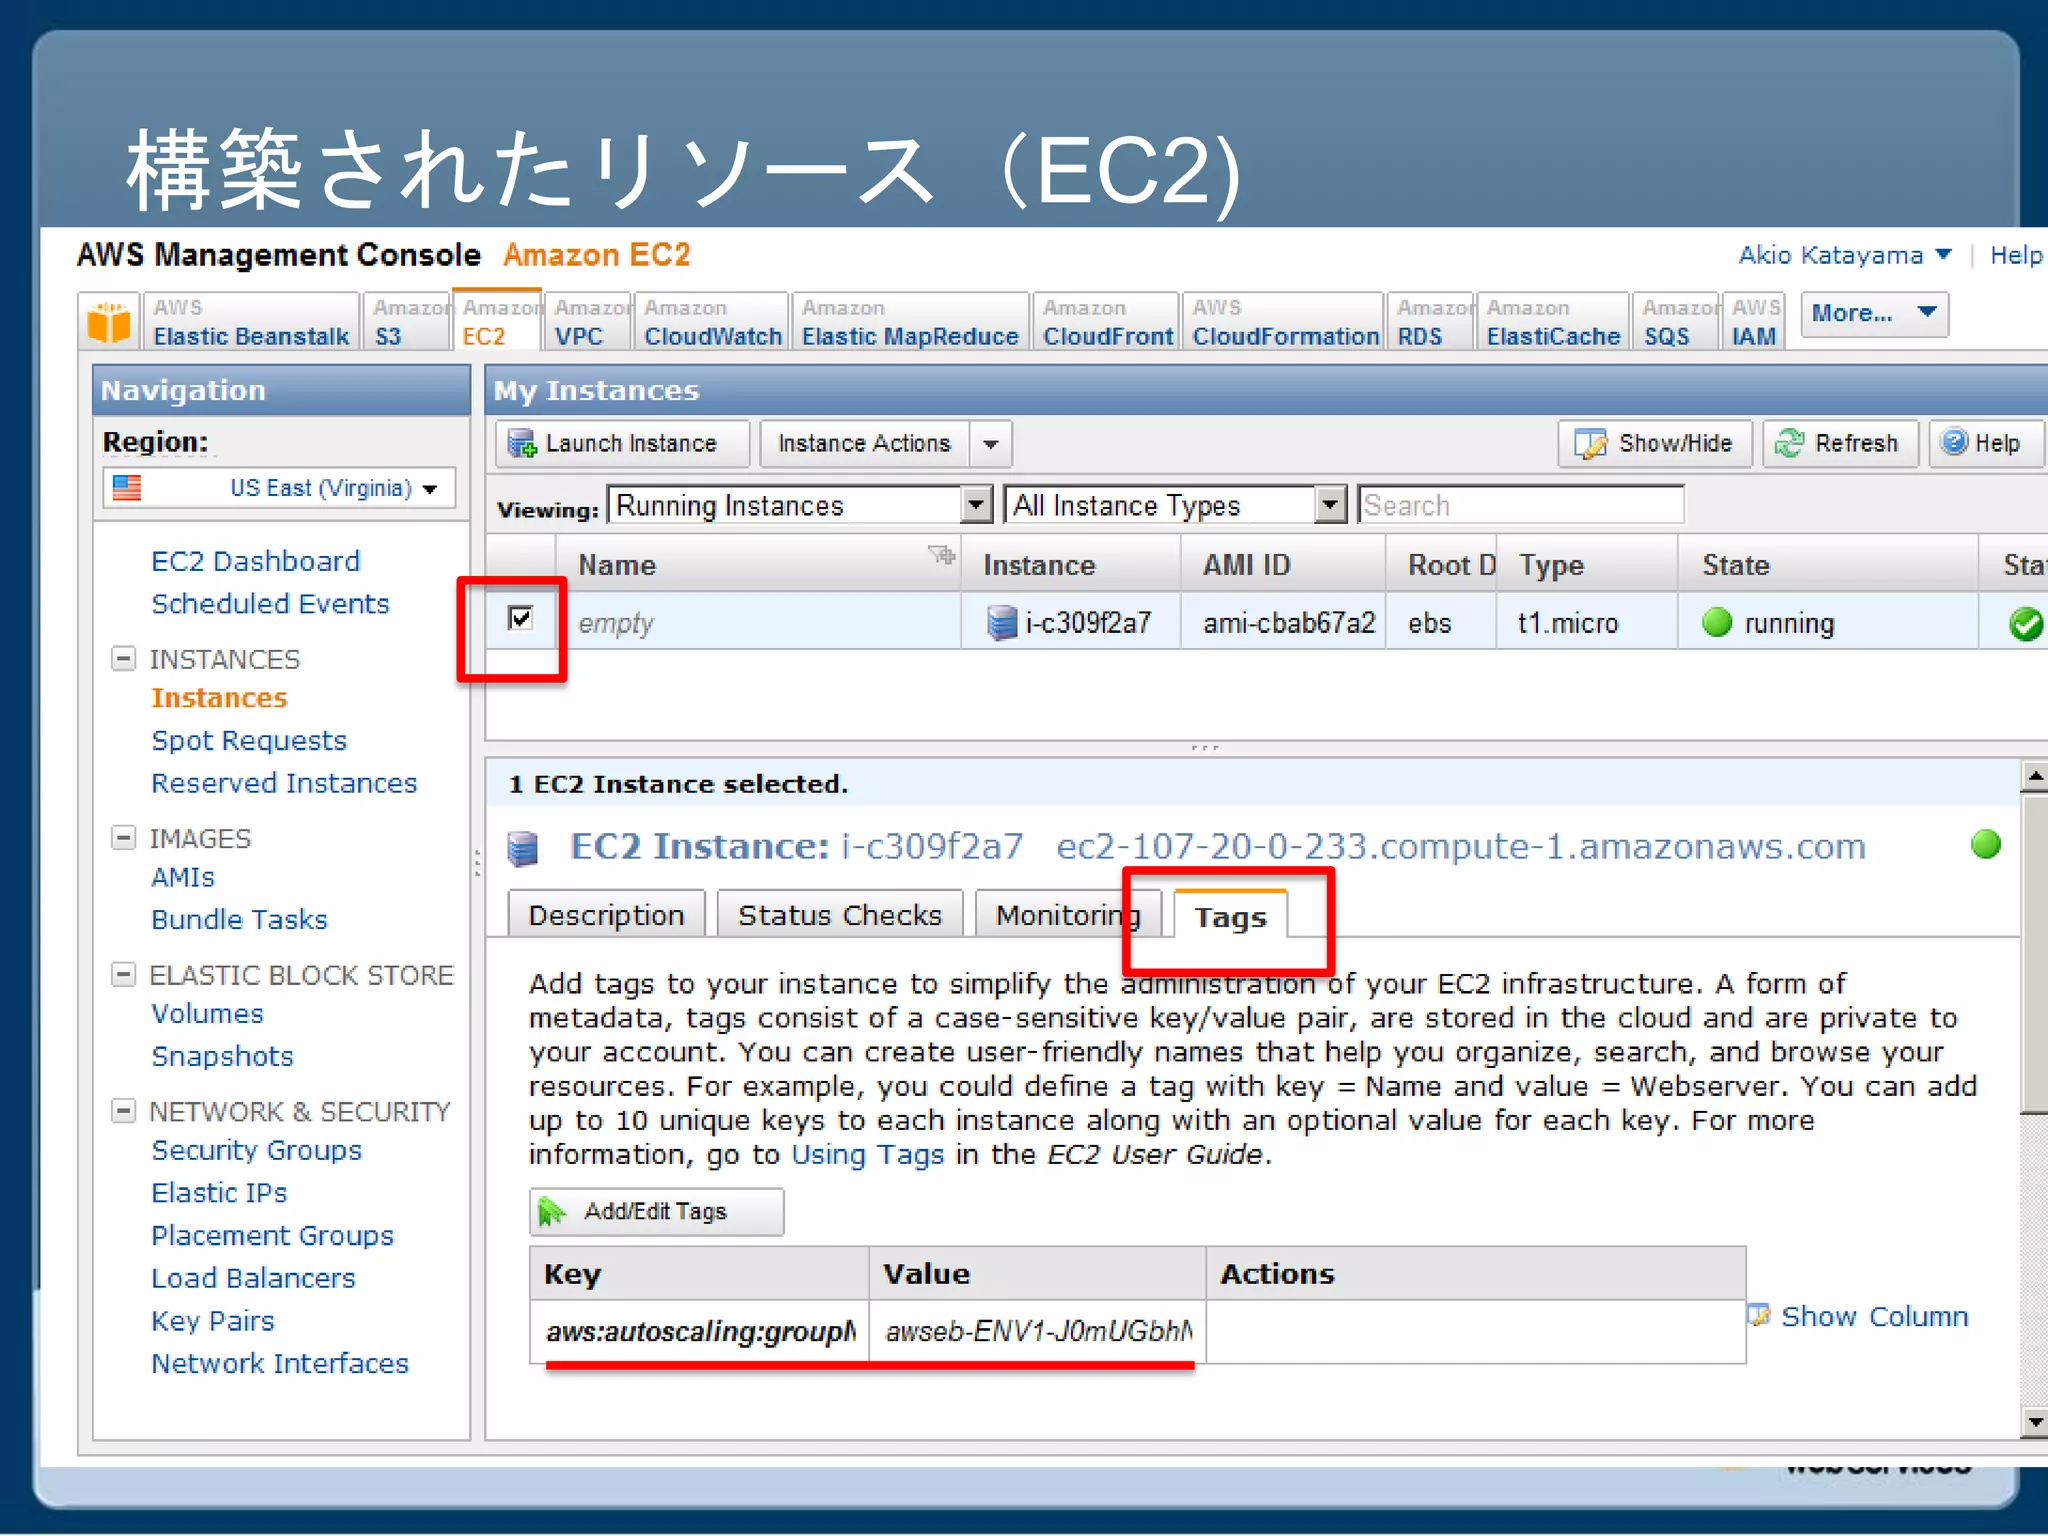The height and width of the screenshot is (1536, 2048).
Task: Click the Help question mark icon
Action: click(x=1954, y=442)
